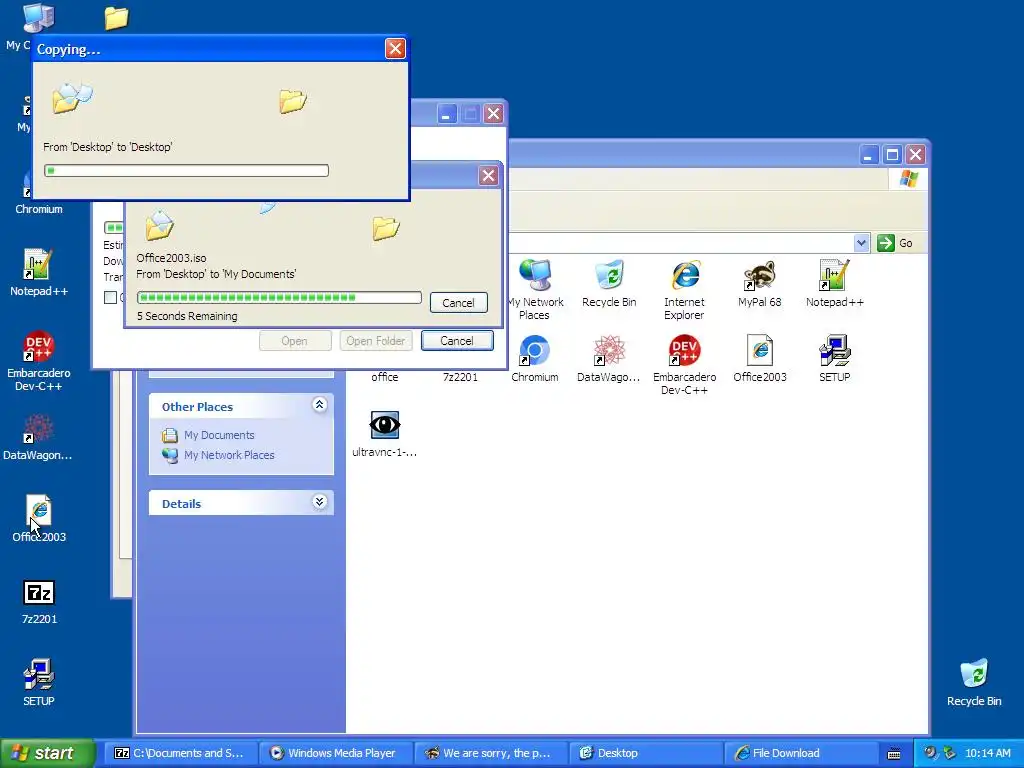Click the 'office' folder label in Explorer

(385, 377)
